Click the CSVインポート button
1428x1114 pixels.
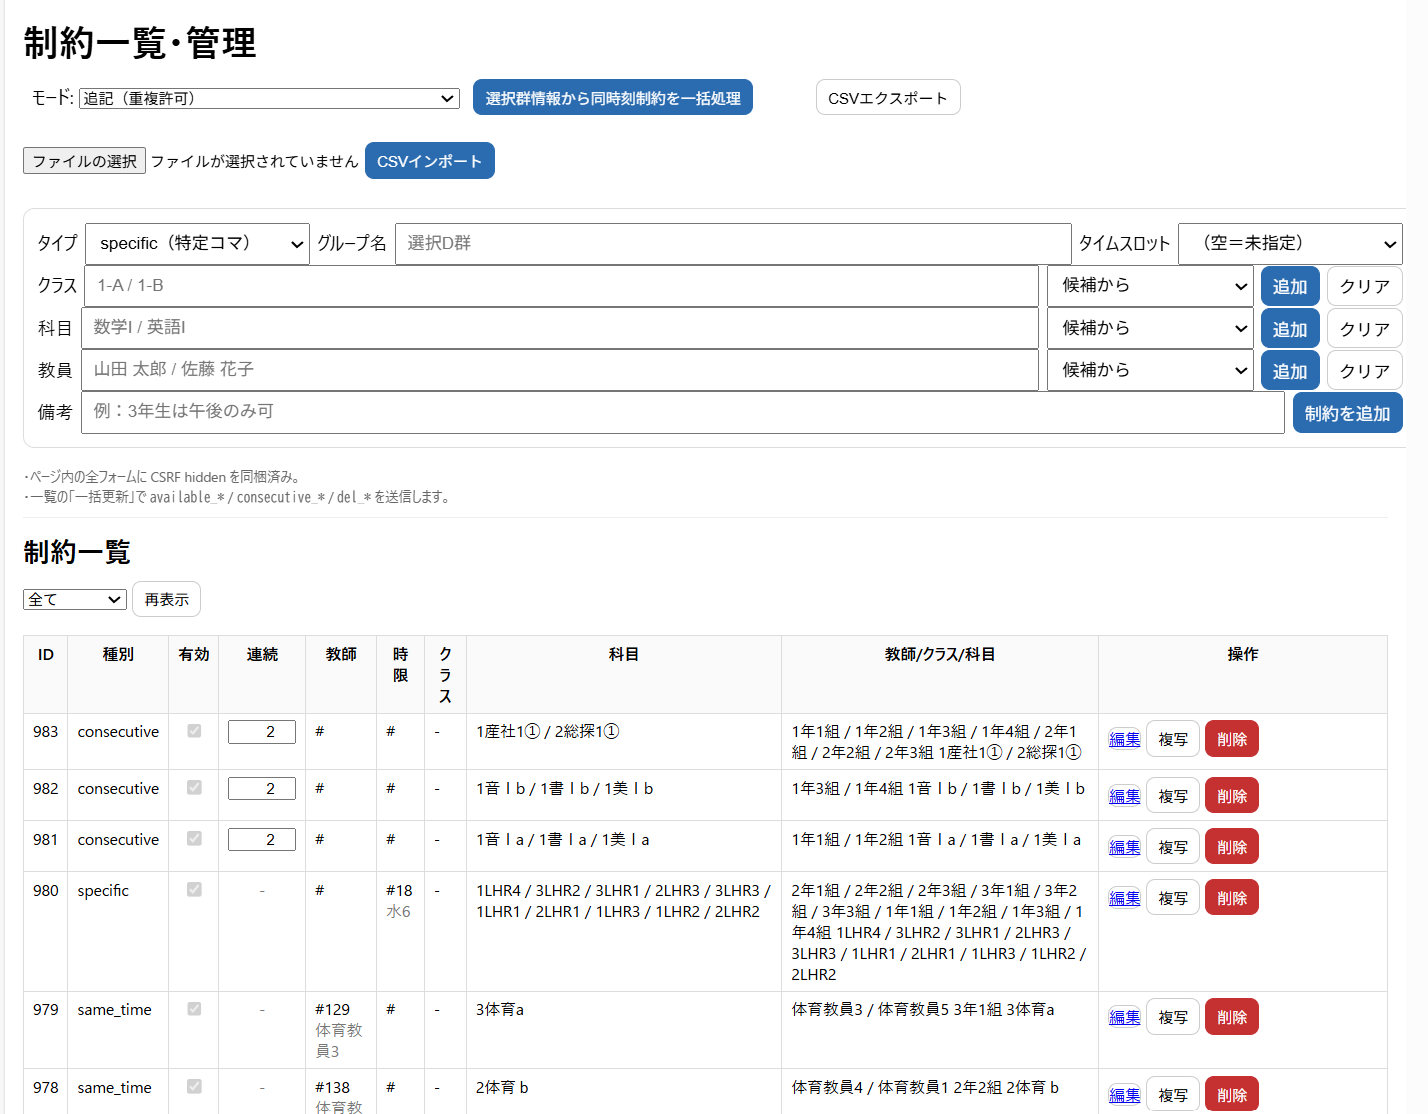click(x=429, y=161)
